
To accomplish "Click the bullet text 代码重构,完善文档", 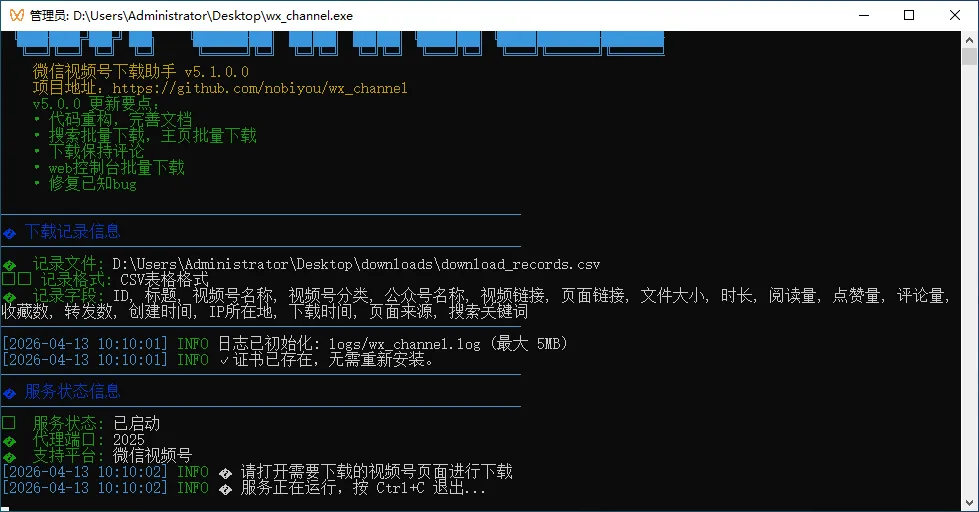I will click(x=120, y=120).
